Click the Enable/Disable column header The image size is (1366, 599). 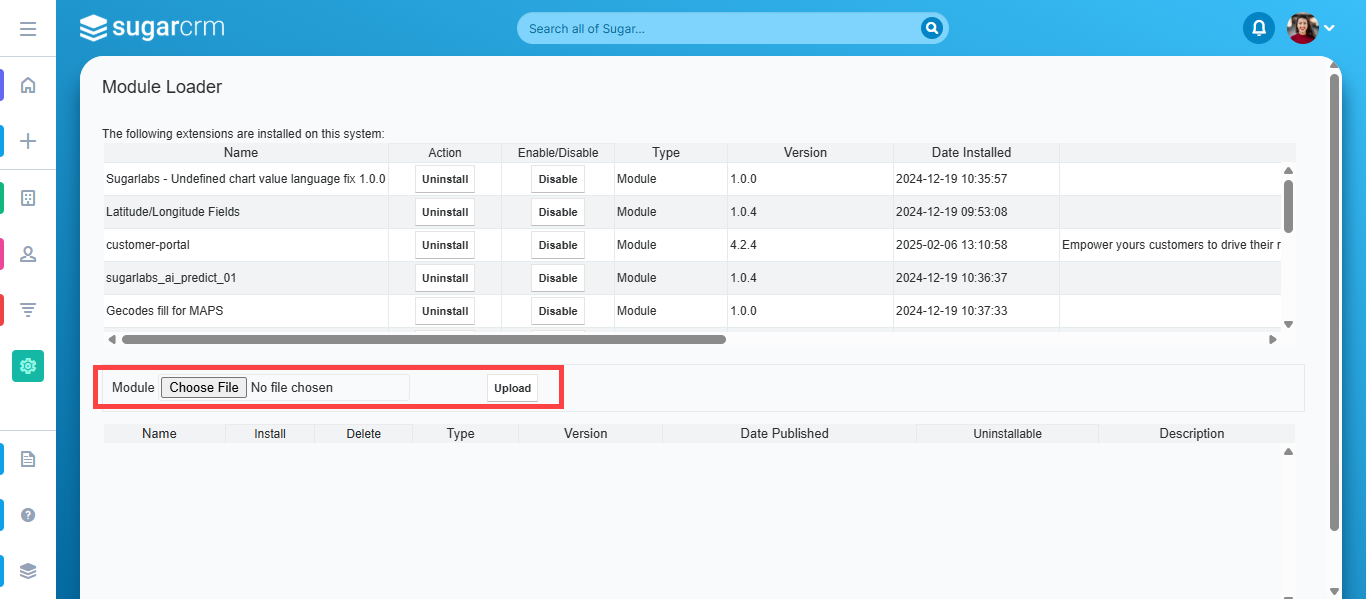click(x=558, y=153)
